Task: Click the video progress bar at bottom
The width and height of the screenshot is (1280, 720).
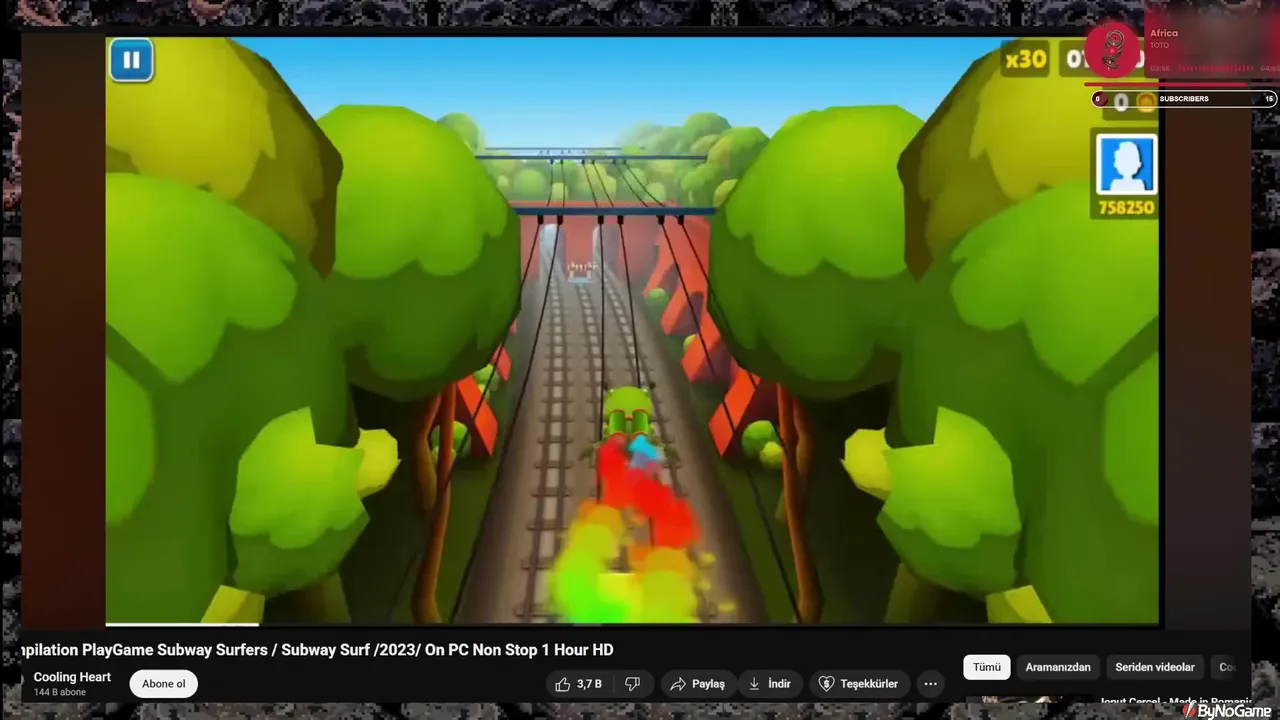Action: (x=632, y=625)
